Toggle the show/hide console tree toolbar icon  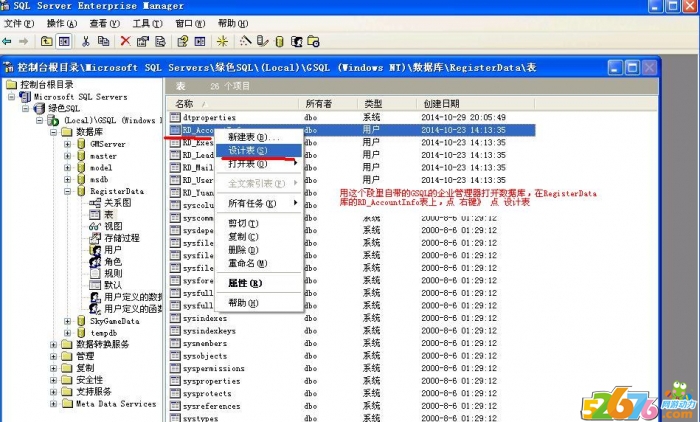[x=64, y=42]
